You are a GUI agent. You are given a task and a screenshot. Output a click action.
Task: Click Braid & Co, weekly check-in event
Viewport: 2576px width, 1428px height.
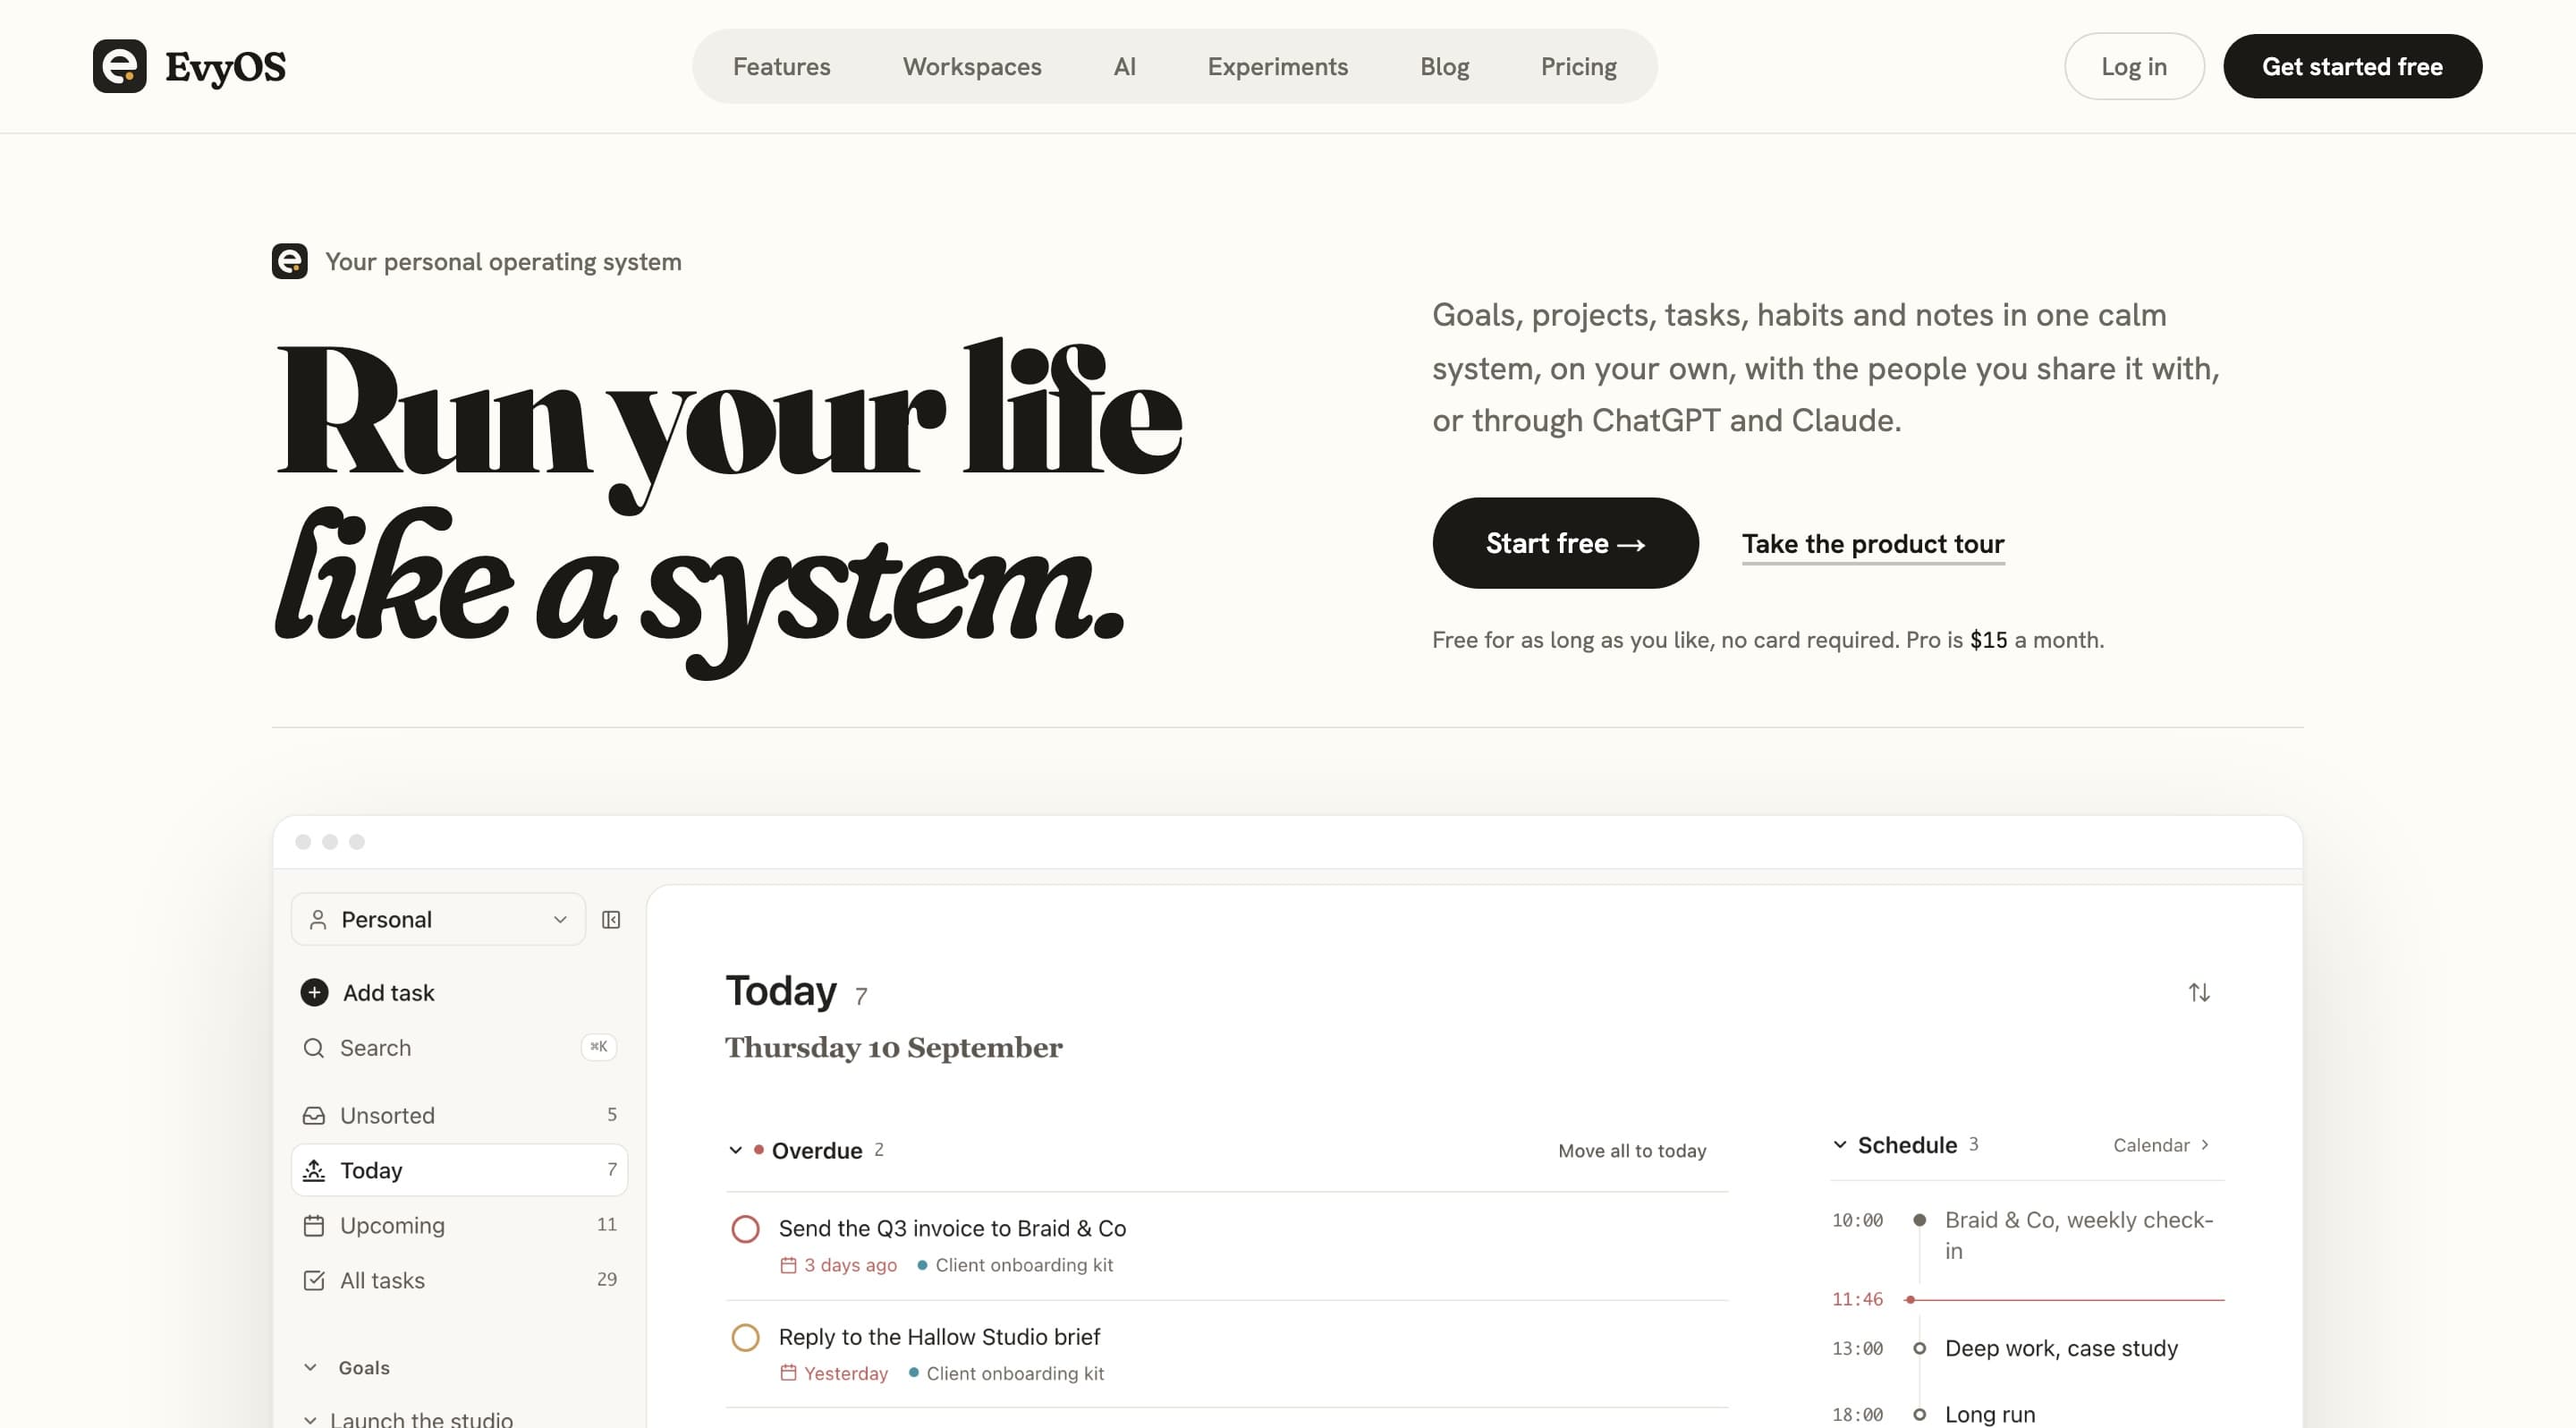(x=2078, y=1235)
